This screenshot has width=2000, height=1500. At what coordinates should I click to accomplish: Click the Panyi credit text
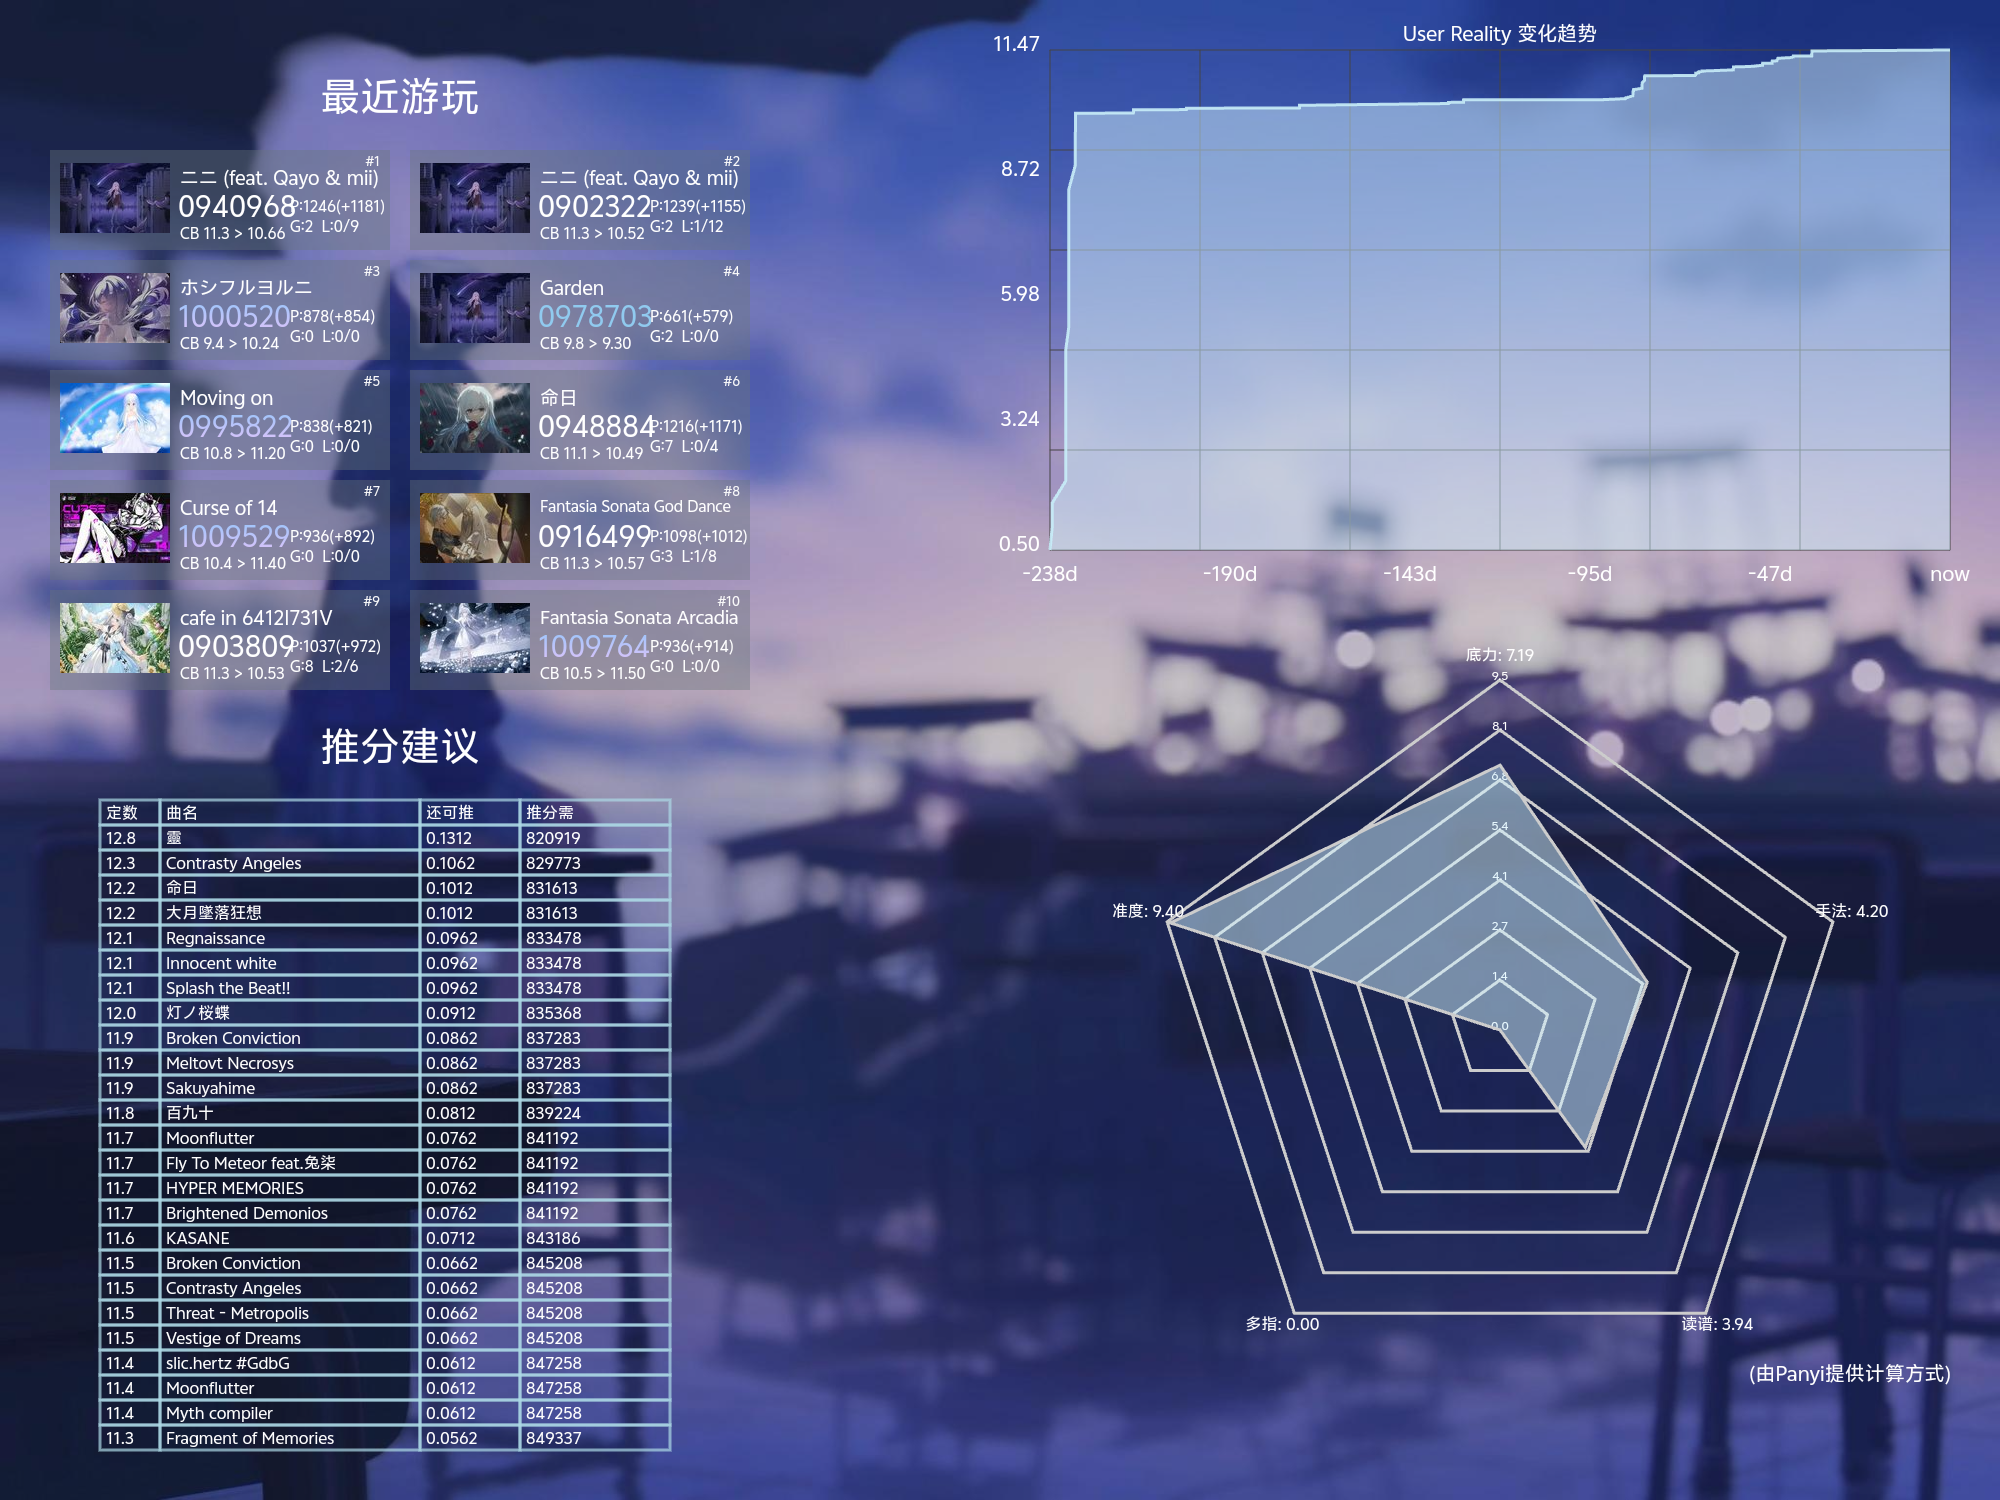coord(1849,1374)
